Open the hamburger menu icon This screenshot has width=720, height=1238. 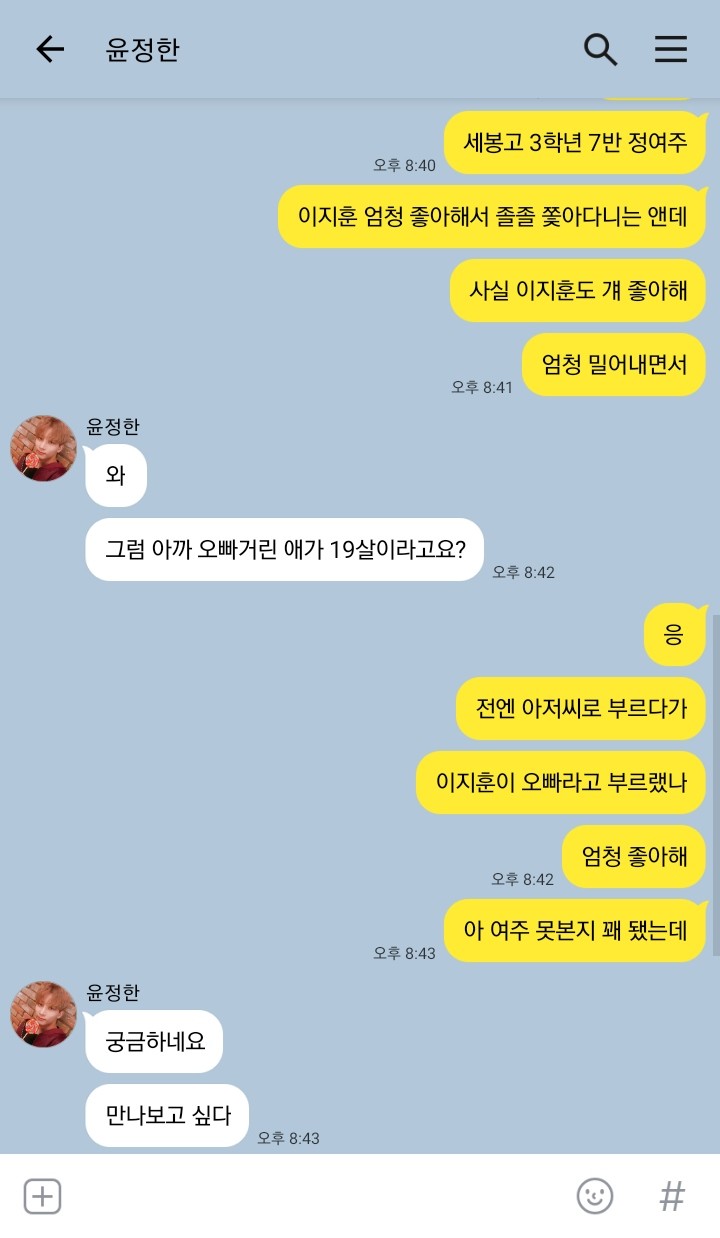(671, 49)
